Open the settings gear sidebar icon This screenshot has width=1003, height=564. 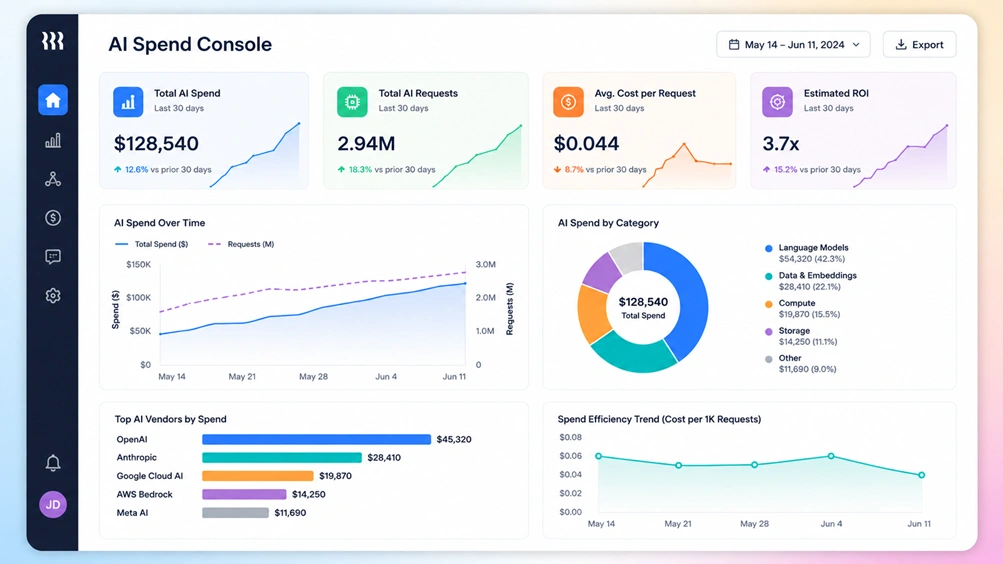pyautogui.click(x=53, y=295)
